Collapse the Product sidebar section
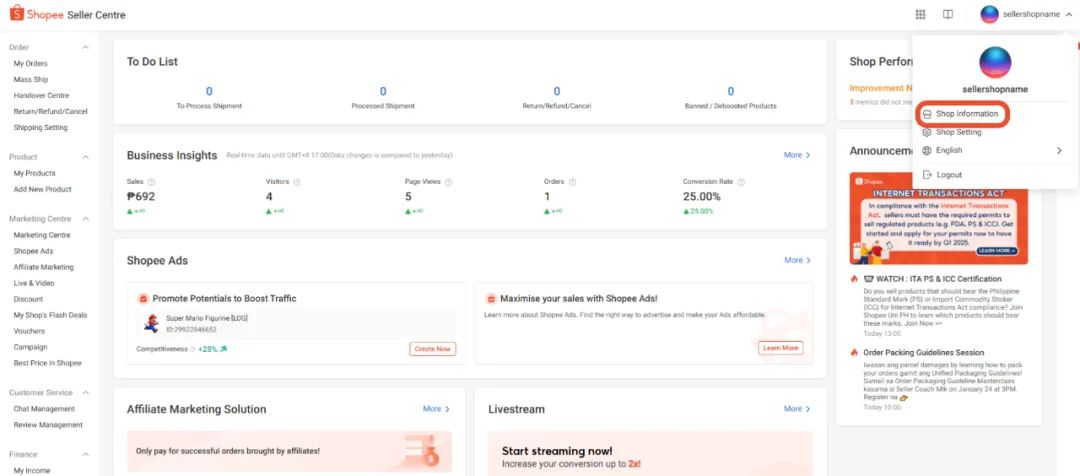 point(85,157)
